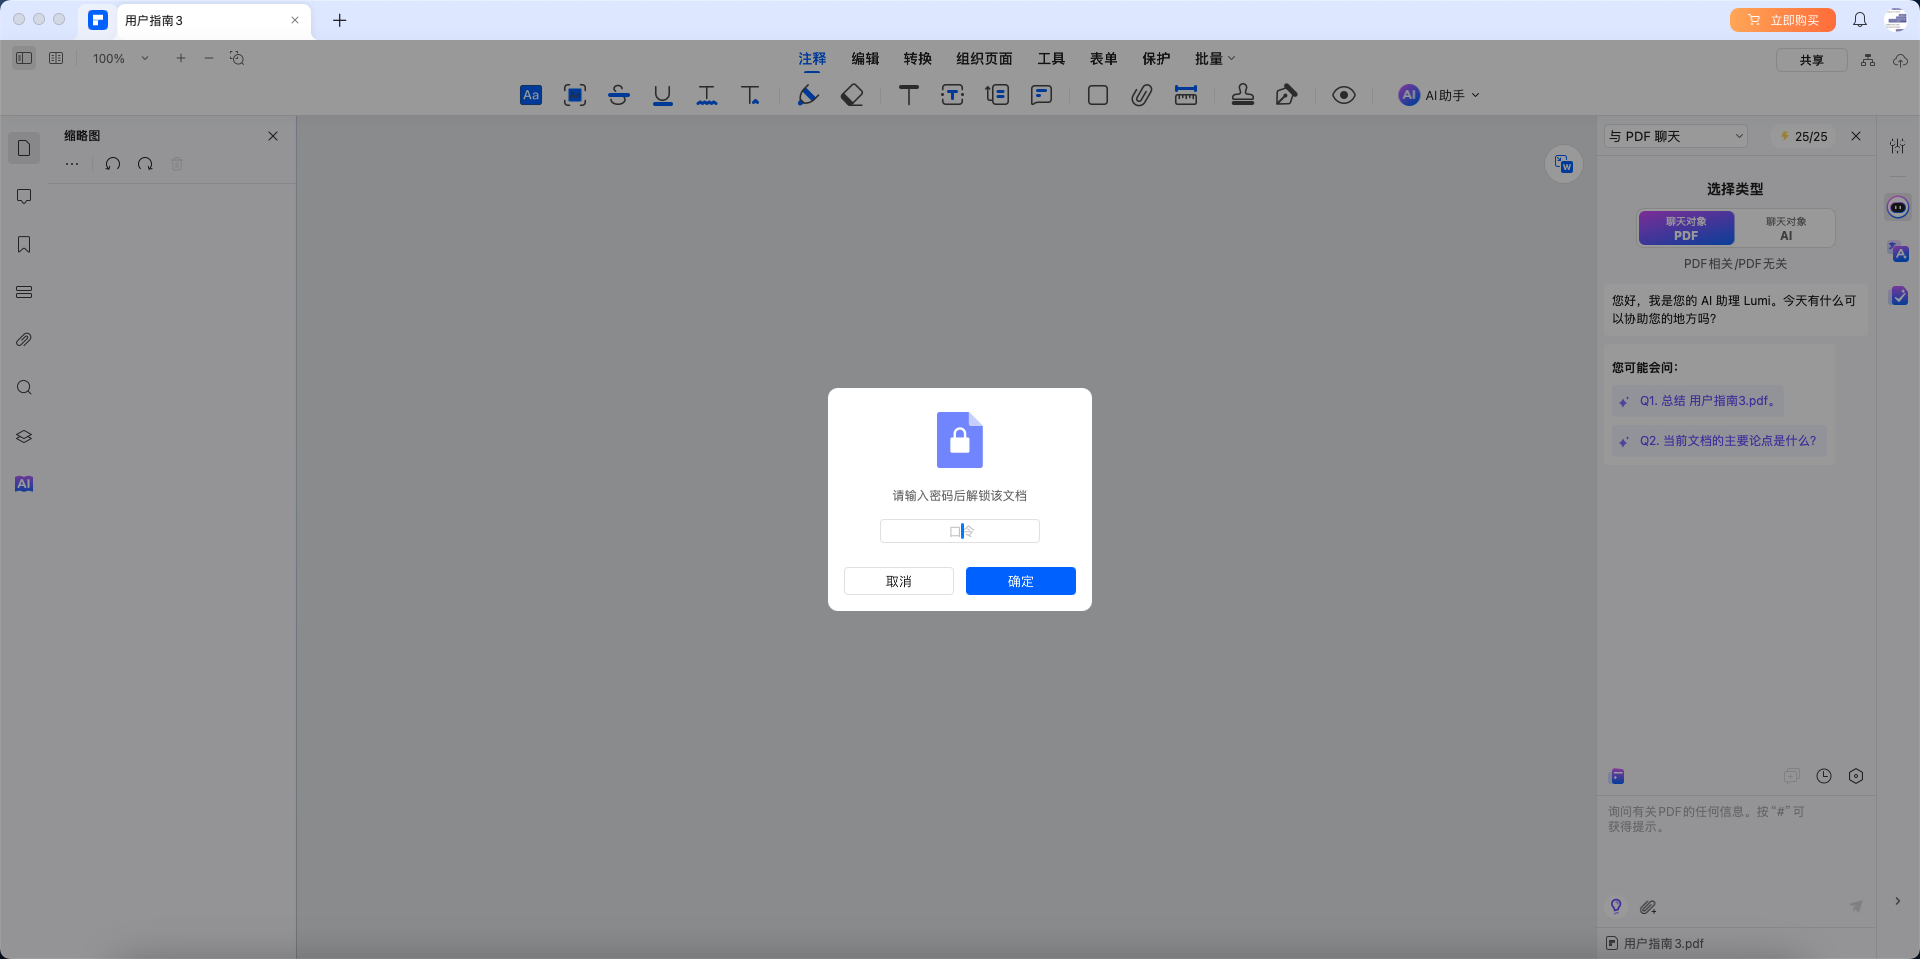Select the sticky note comment tool
The image size is (1920, 959).
(x=1041, y=95)
